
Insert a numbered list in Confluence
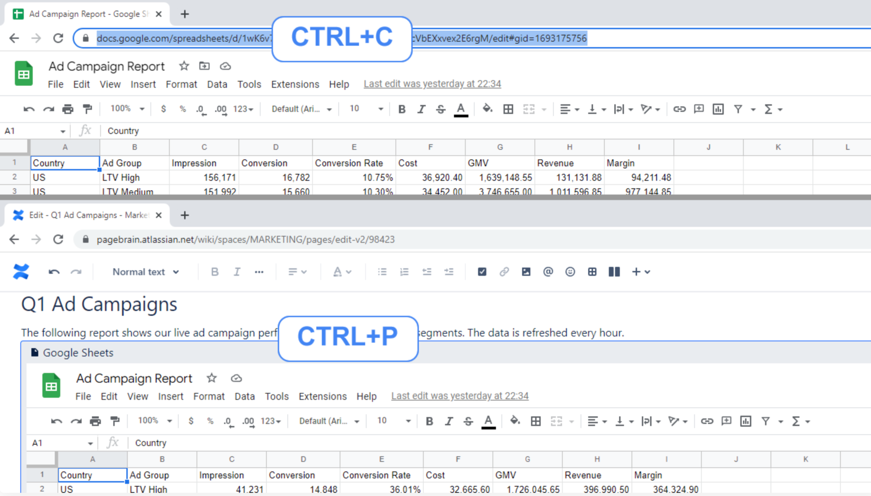coord(404,272)
